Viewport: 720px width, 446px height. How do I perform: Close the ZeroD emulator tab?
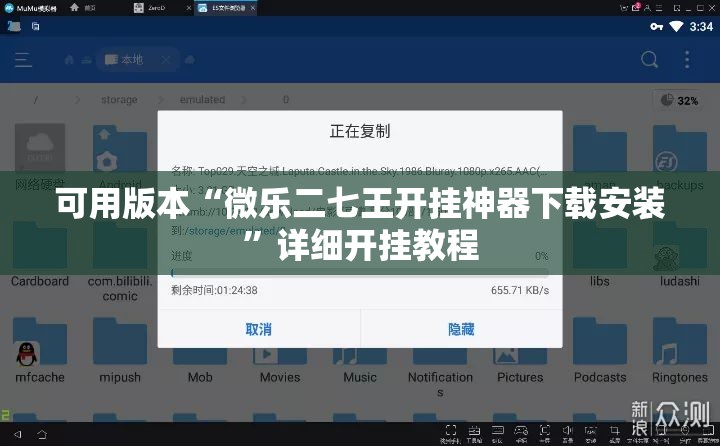188,8
